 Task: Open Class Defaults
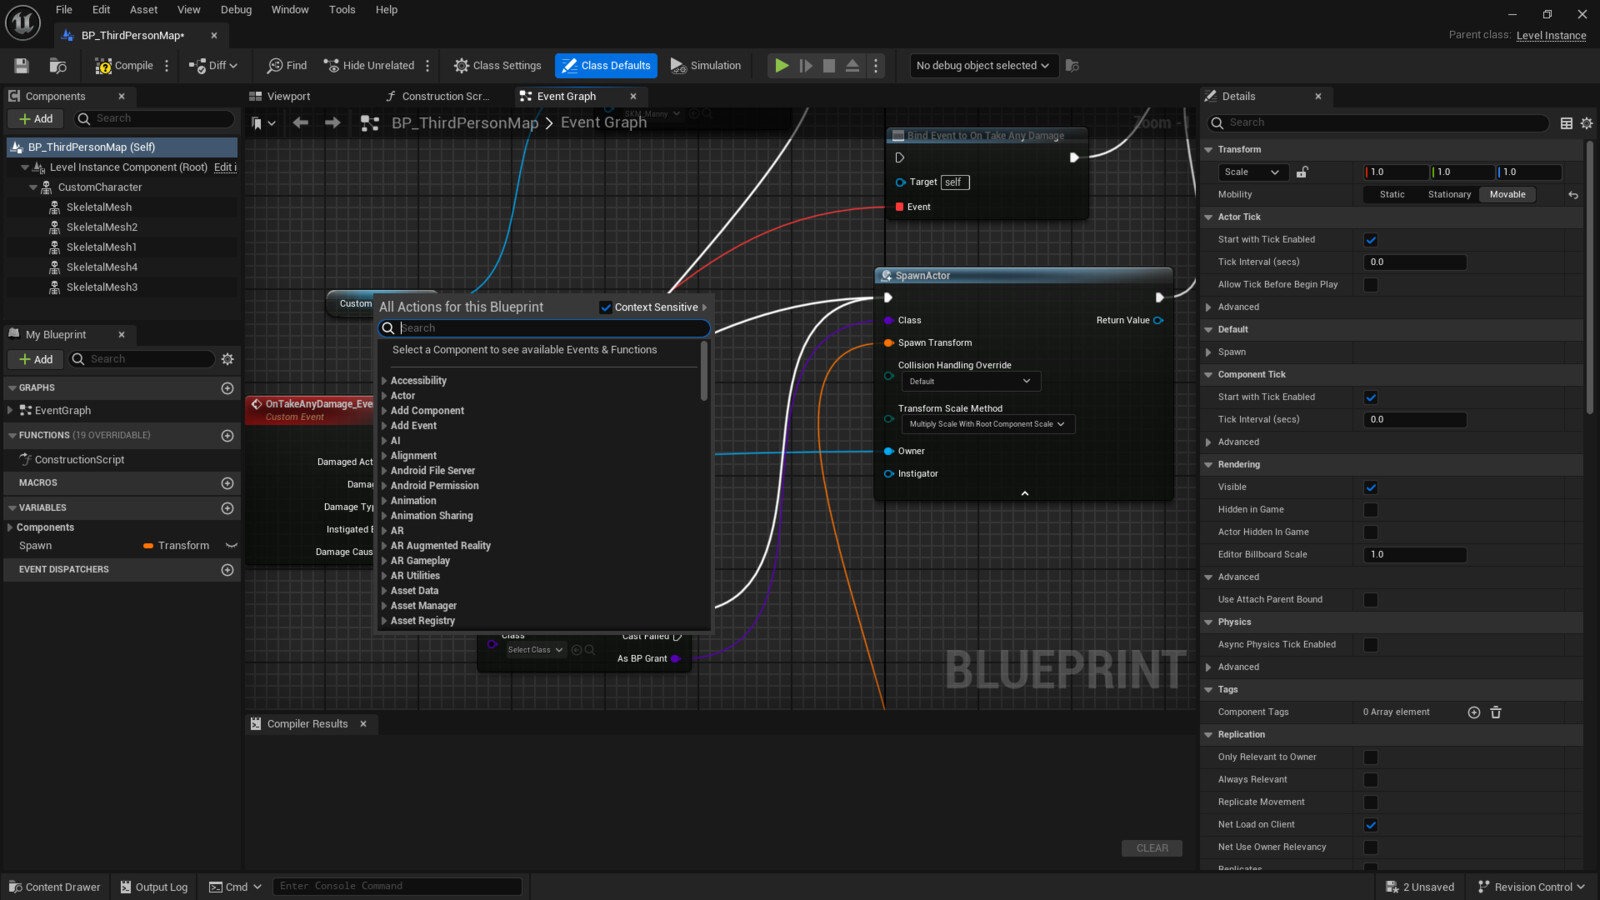(606, 66)
